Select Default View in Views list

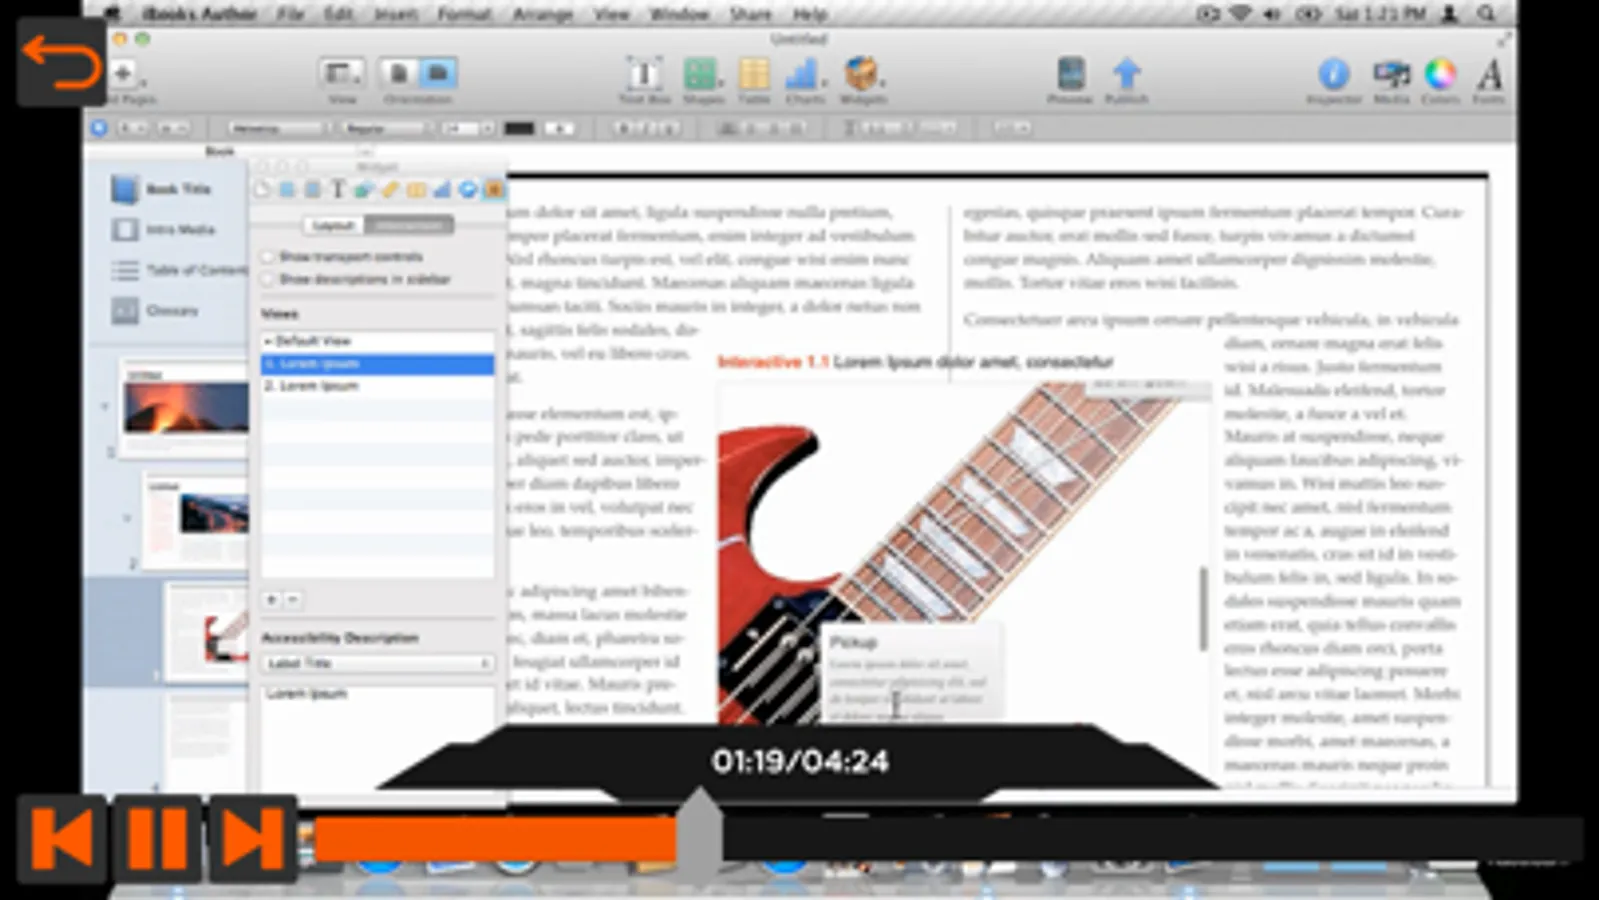pyautogui.click(x=377, y=341)
